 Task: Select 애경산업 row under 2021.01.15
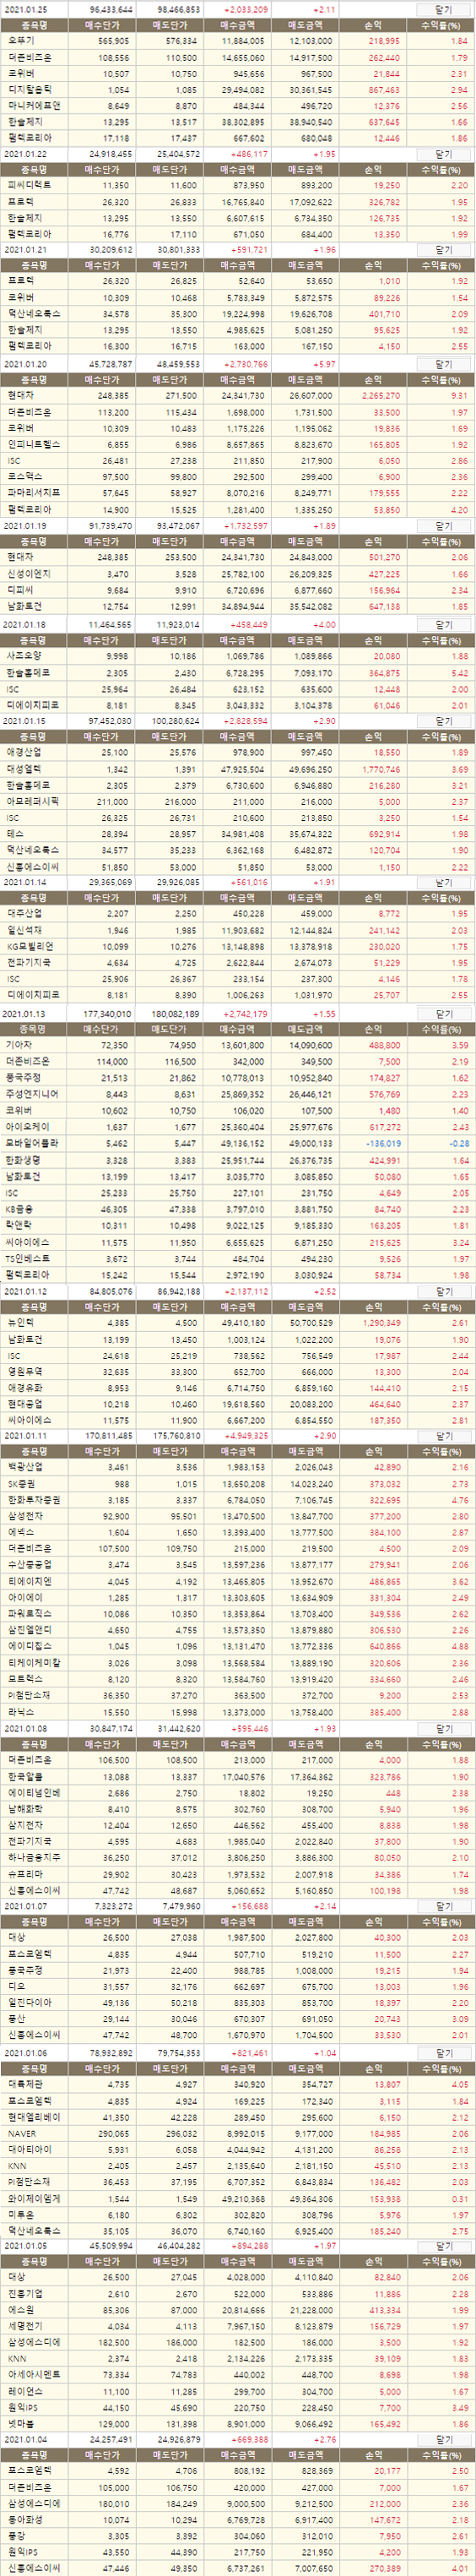(238, 753)
